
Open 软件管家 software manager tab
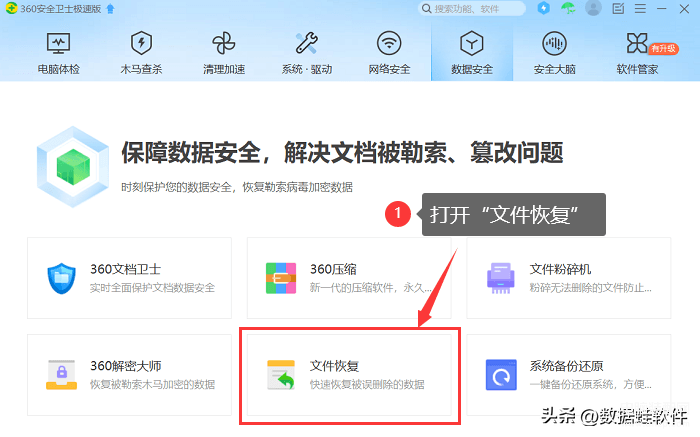tap(637, 53)
